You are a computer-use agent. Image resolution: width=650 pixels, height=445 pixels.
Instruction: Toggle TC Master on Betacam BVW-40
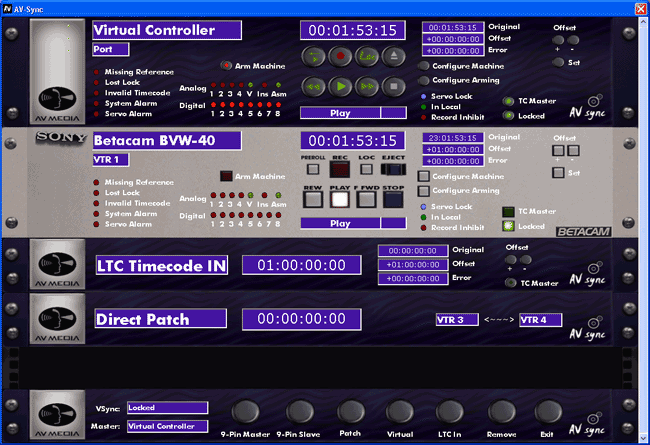pos(508,212)
